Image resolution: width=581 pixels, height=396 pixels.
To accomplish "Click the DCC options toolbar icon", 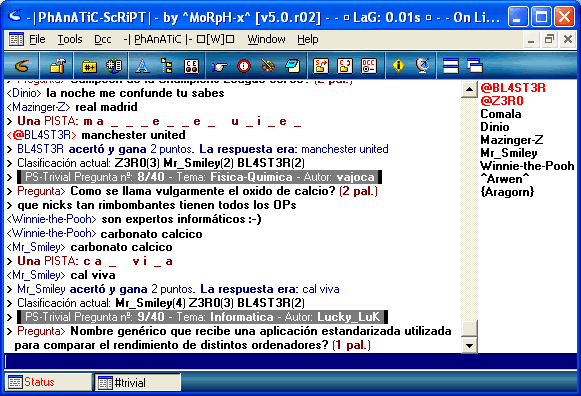I will (369, 66).
